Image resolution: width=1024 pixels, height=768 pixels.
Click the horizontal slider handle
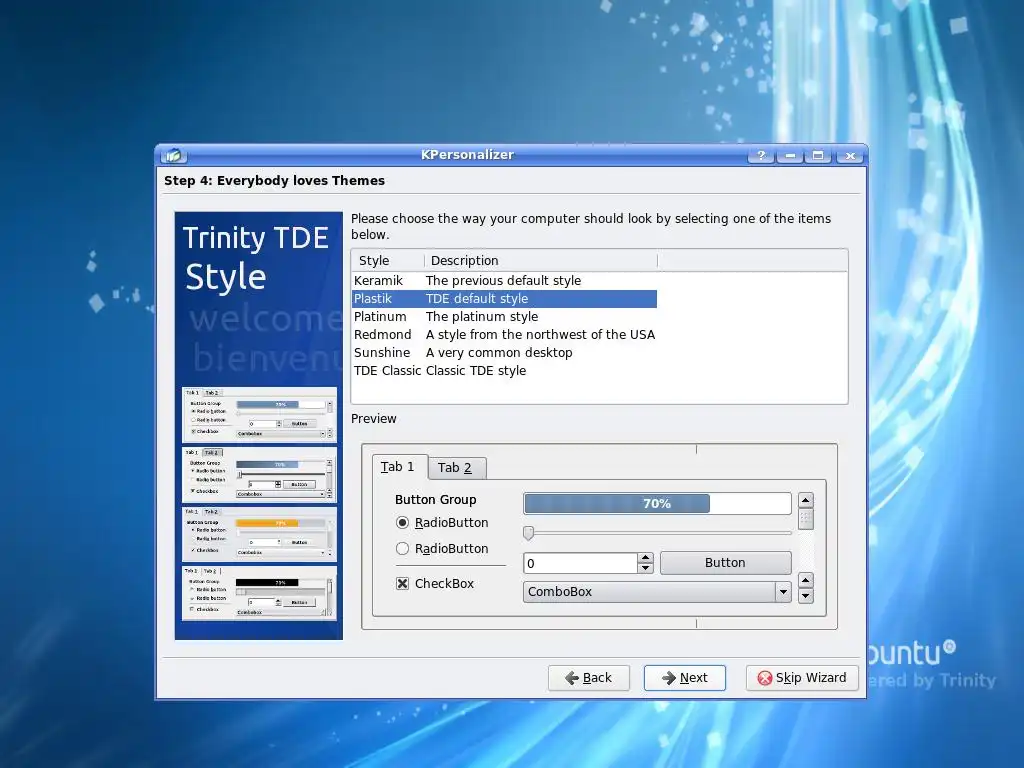coord(528,533)
